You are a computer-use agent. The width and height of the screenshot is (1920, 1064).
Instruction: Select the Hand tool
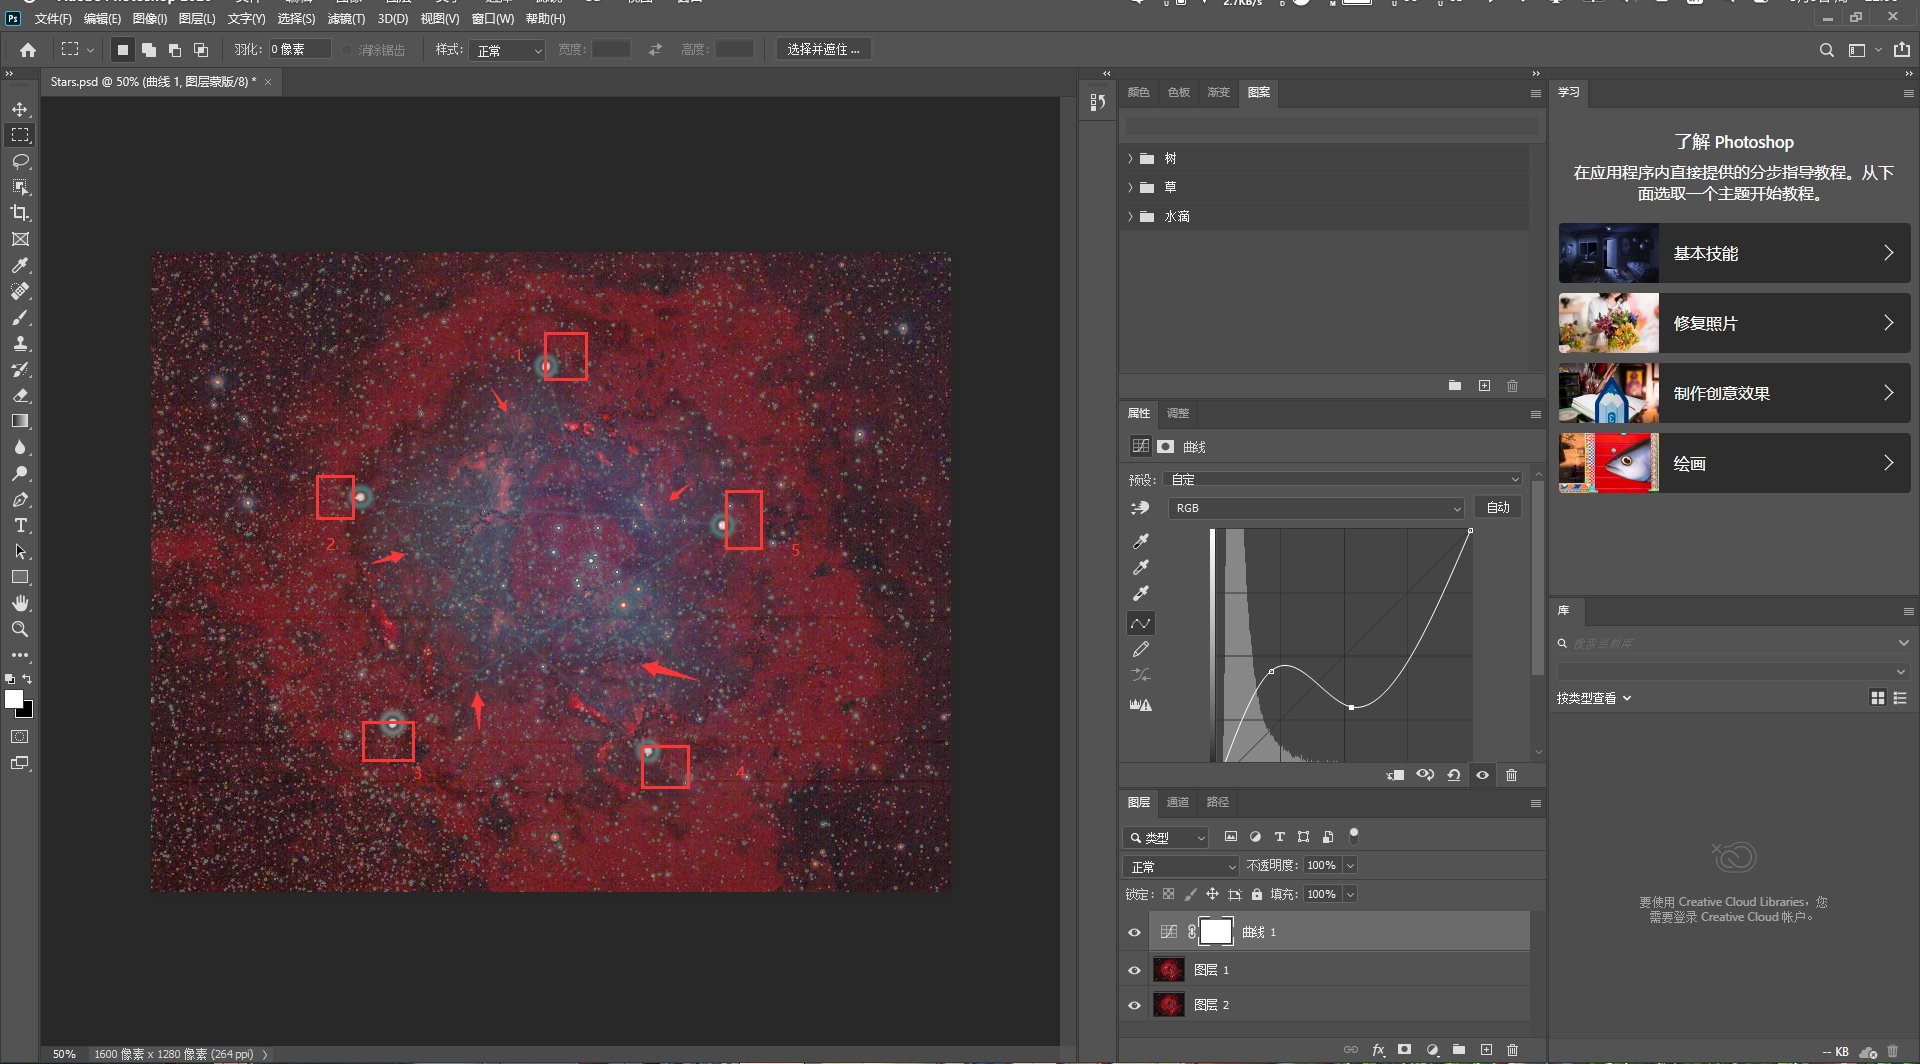point(20,603)
